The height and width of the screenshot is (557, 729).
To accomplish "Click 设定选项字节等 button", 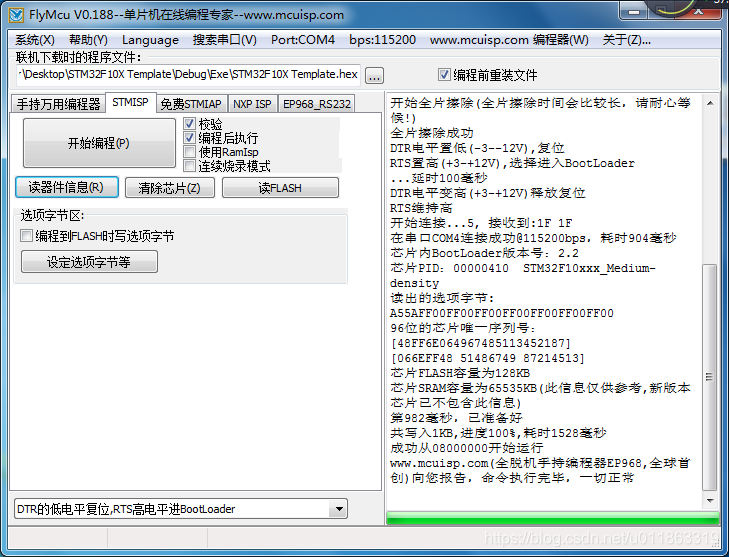I will [89, 262].
